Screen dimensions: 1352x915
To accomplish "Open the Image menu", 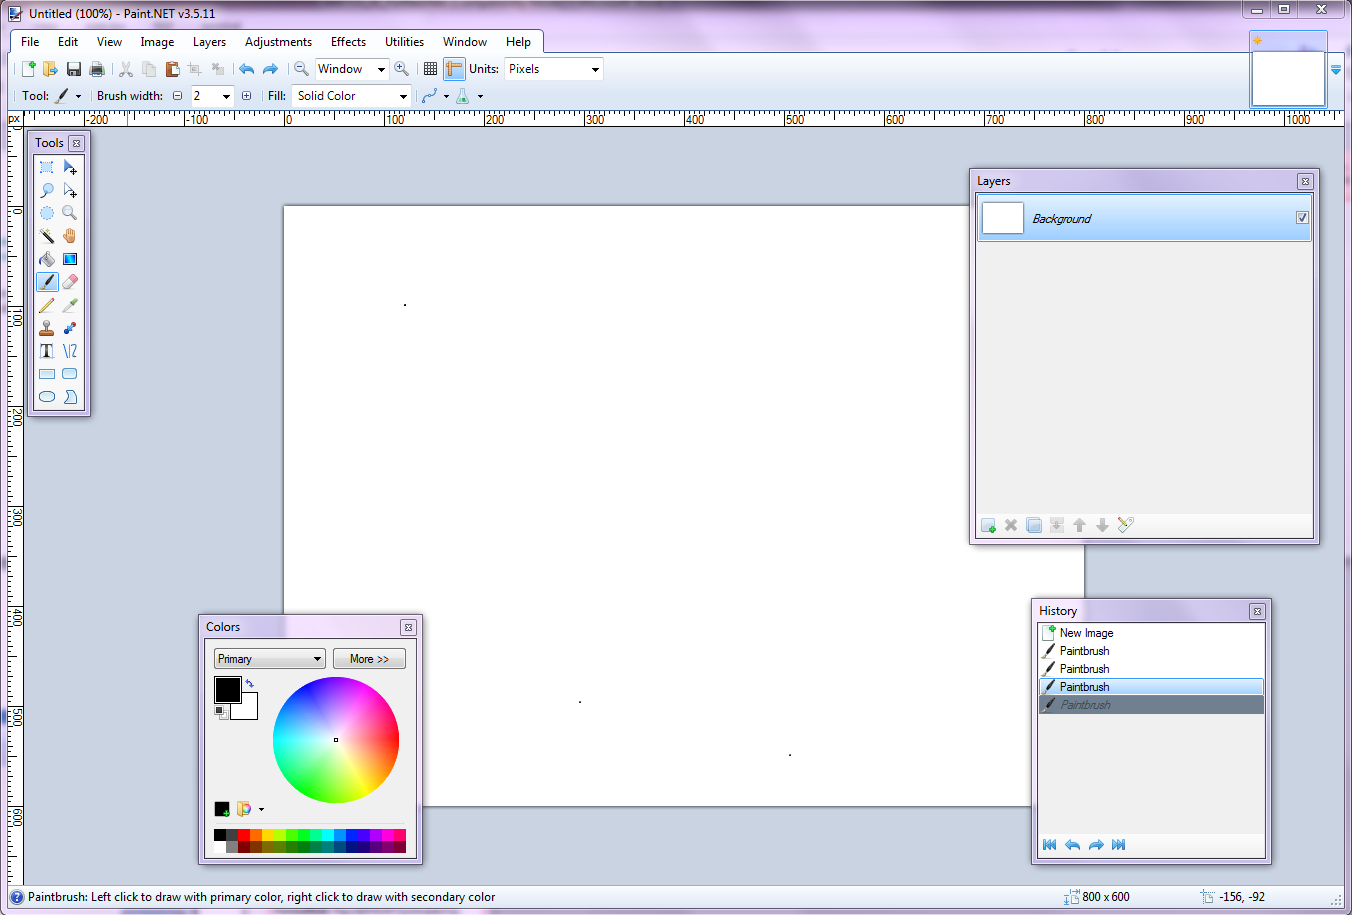I will 157,42.
